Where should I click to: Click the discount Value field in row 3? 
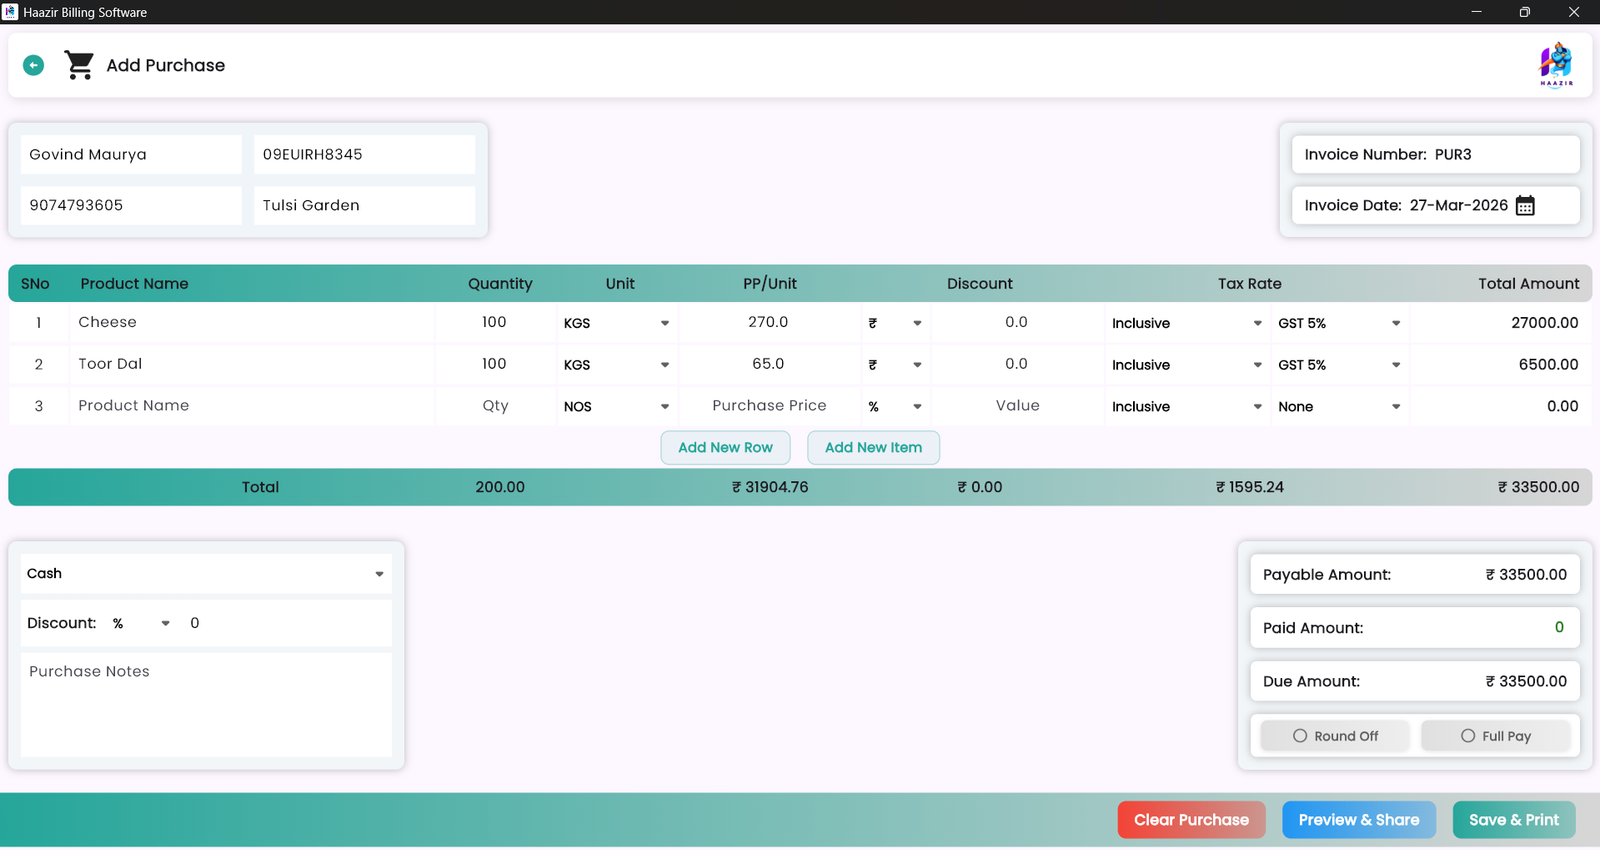pos(1017,405)
